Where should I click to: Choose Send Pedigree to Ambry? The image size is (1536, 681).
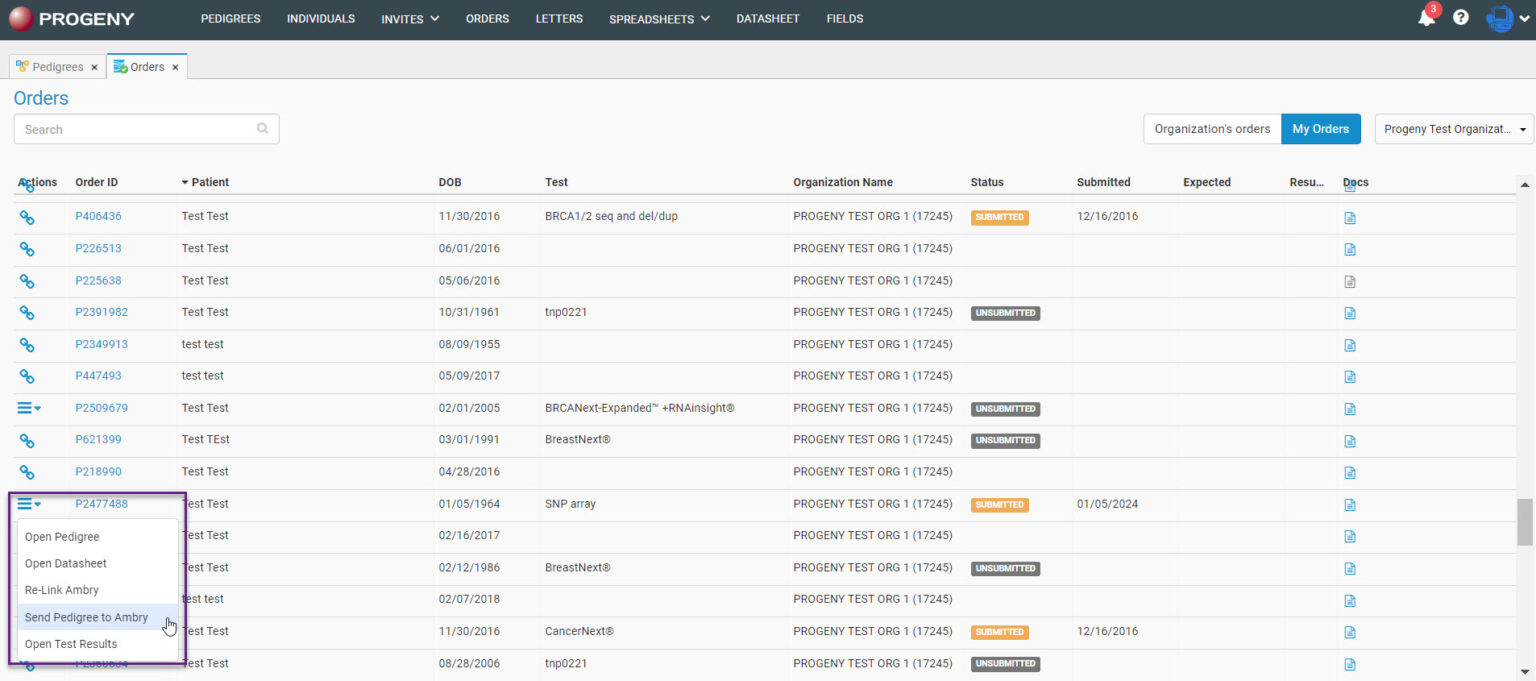(86, 618)
